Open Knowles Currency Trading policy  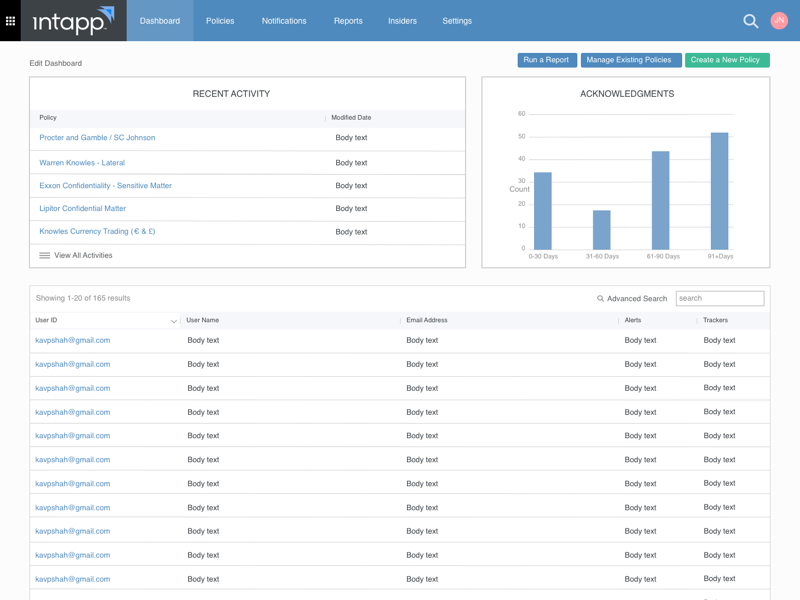(x=97, y=232)
